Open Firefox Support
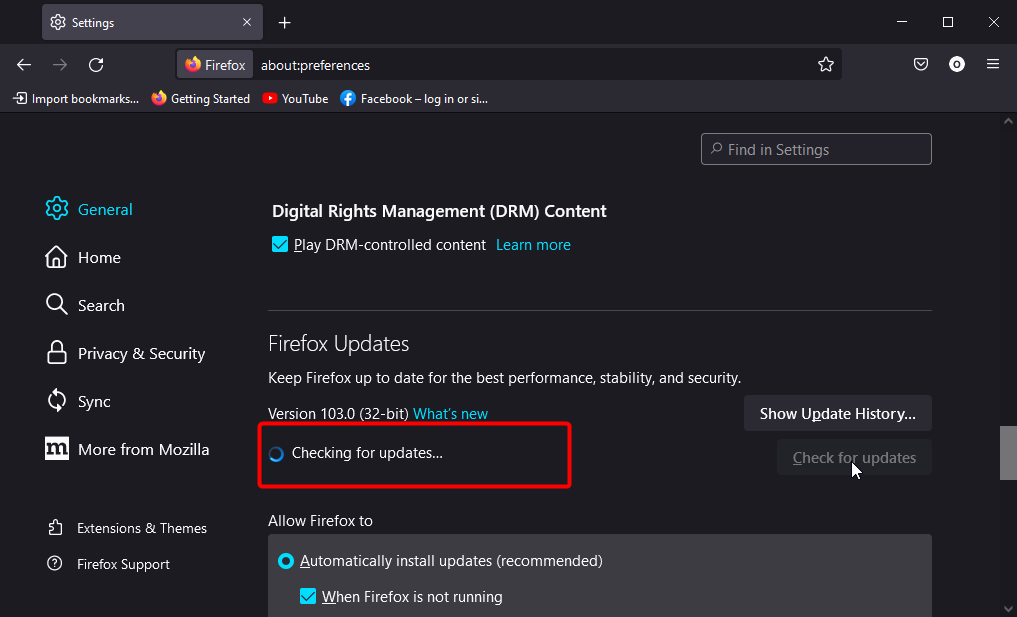 tap(108, 564)
